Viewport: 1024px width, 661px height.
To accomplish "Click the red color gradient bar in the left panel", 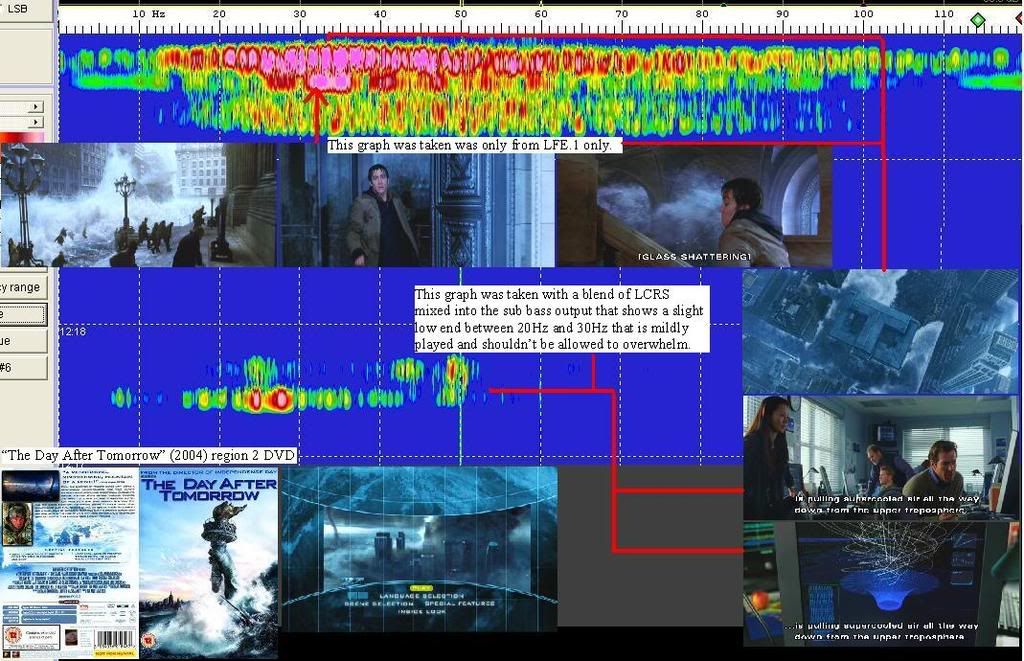I will point(22,138).
